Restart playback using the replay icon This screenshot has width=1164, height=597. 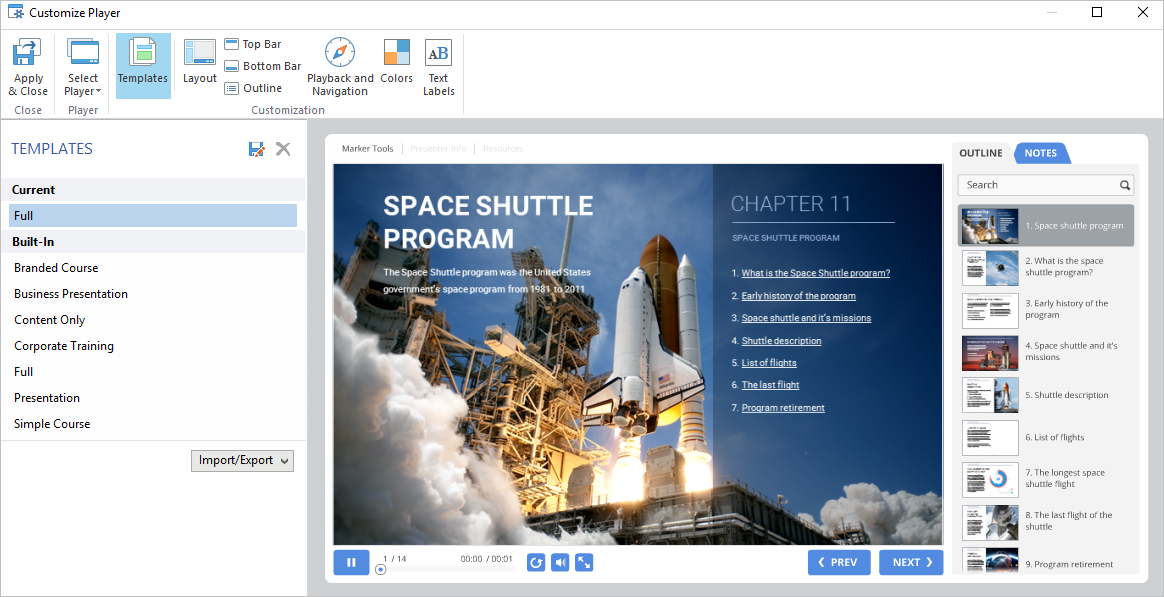click(x=535, y=562)
